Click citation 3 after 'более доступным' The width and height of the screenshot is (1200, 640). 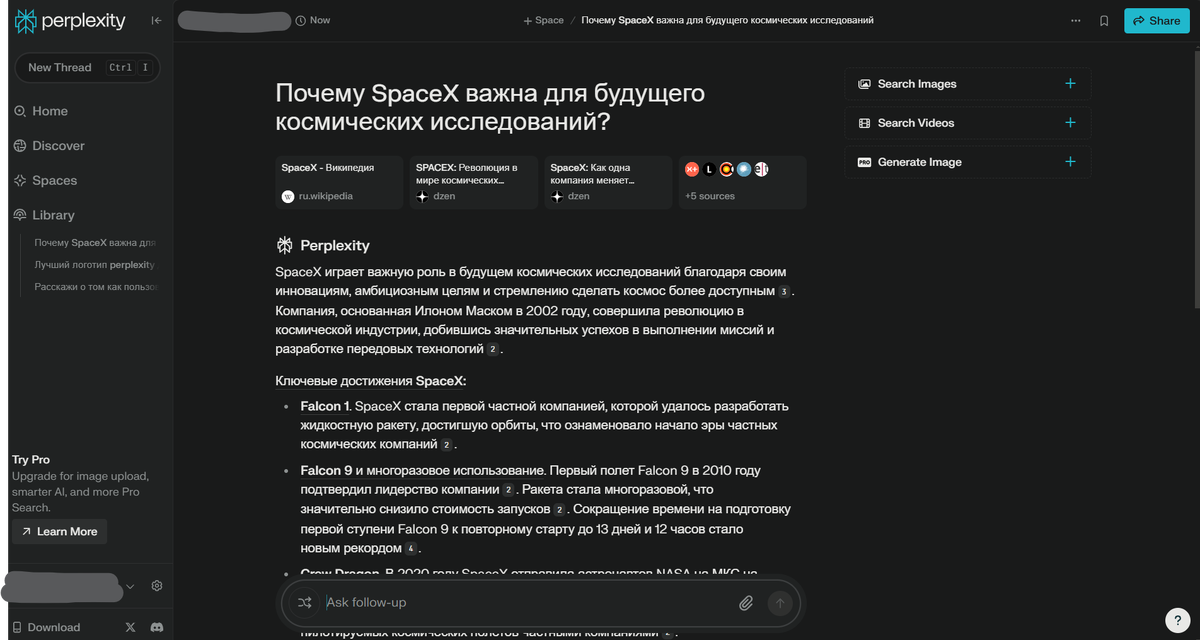coord(785,291)
